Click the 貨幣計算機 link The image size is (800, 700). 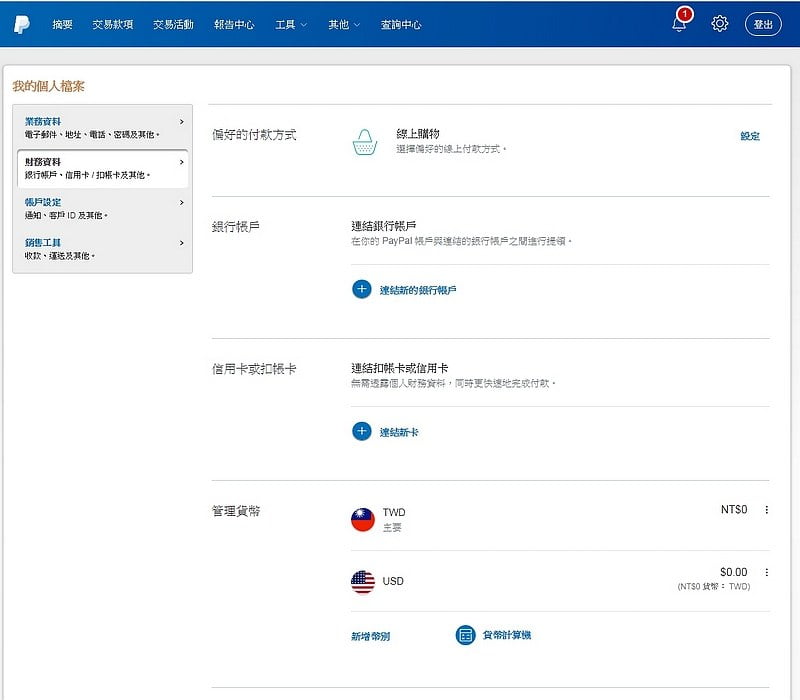pyautogui.click(x=507, y=635)
